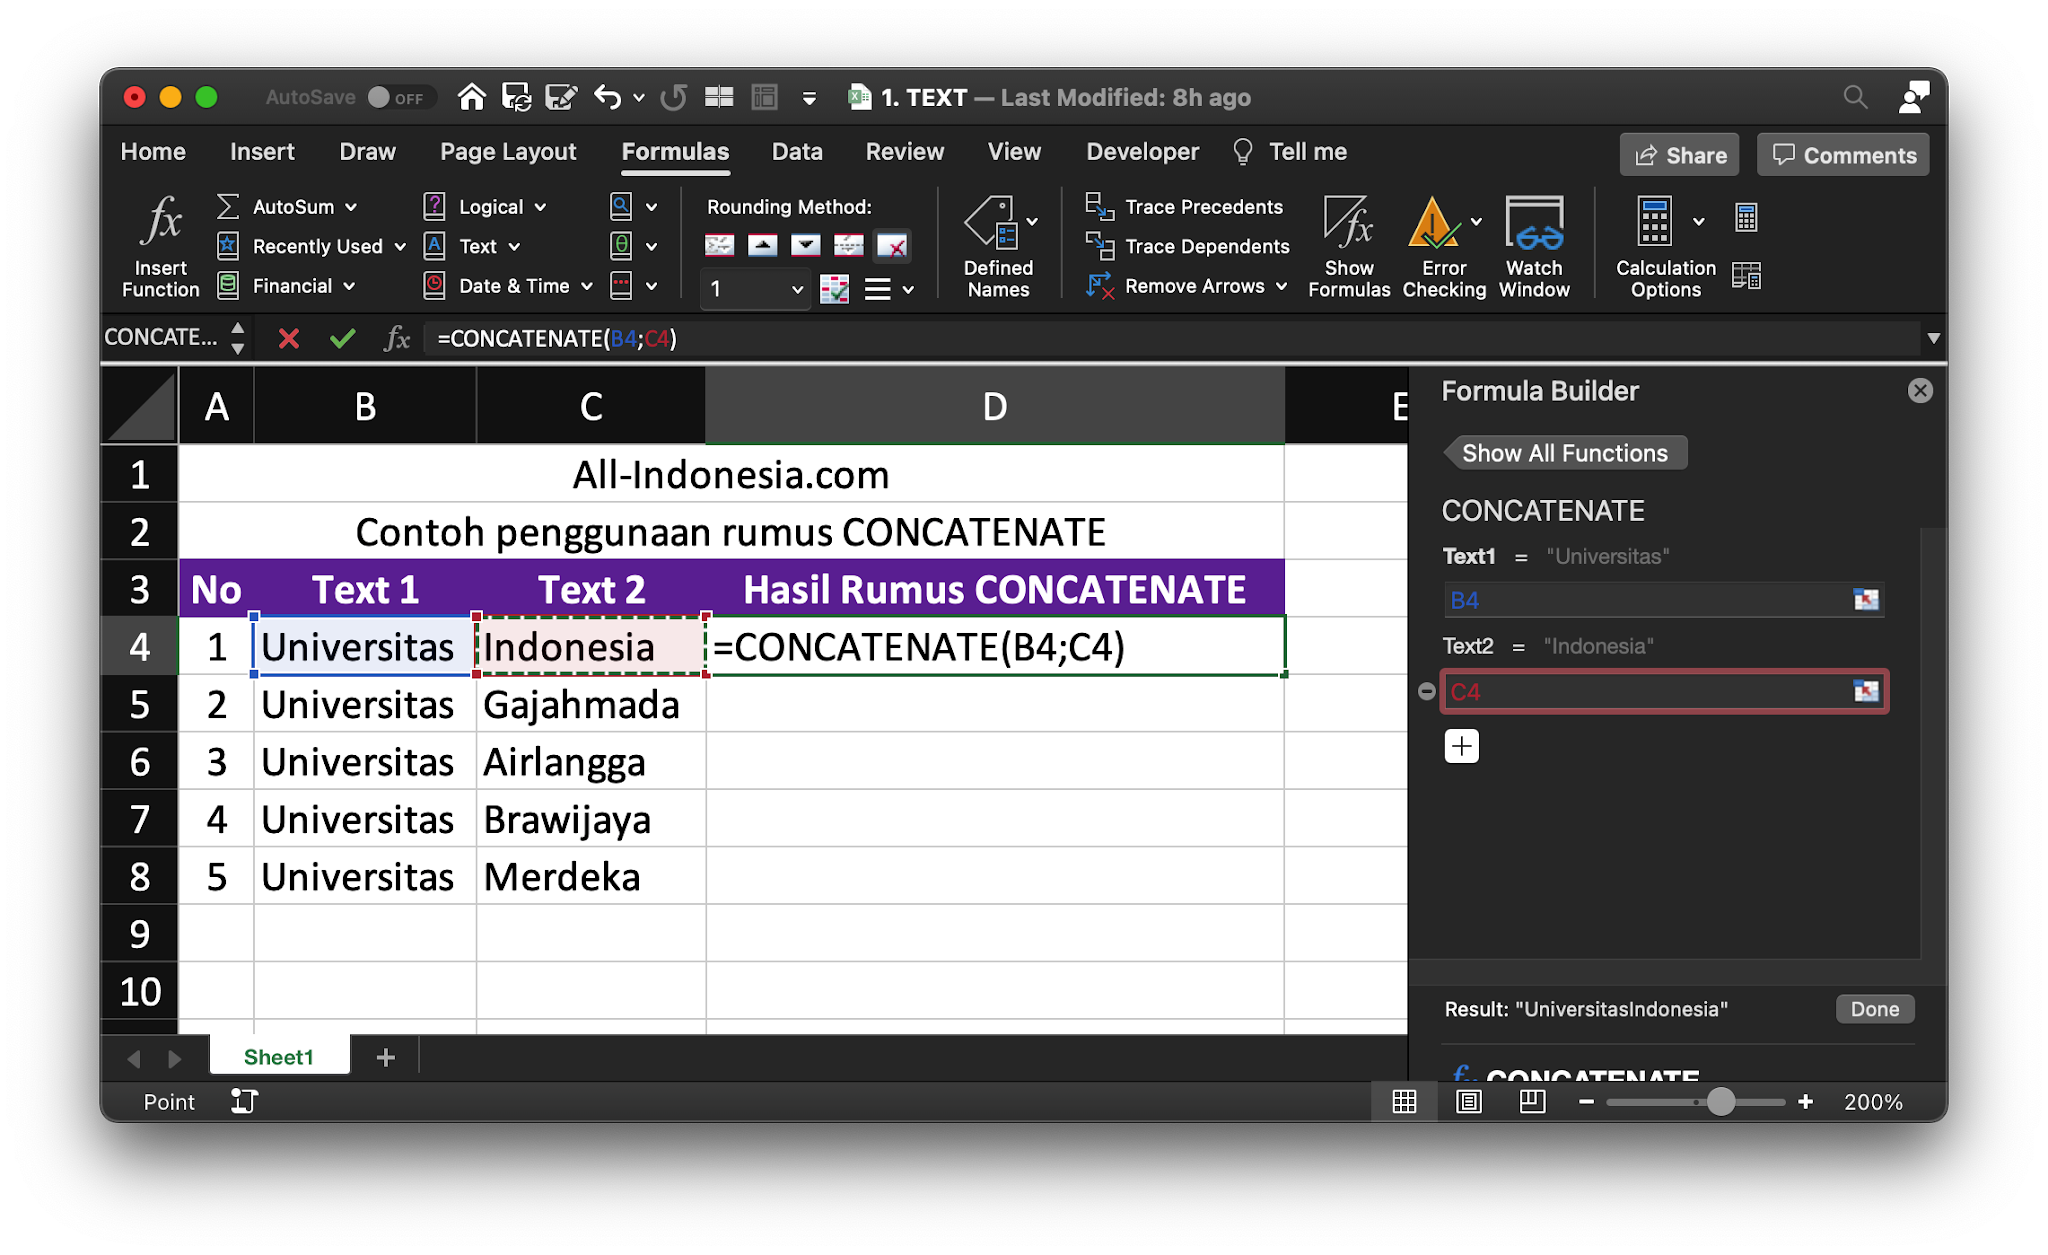The width and height of the screenshot is (2048, 1255).
Task: Open the Watch Window
Action: 1533,222
